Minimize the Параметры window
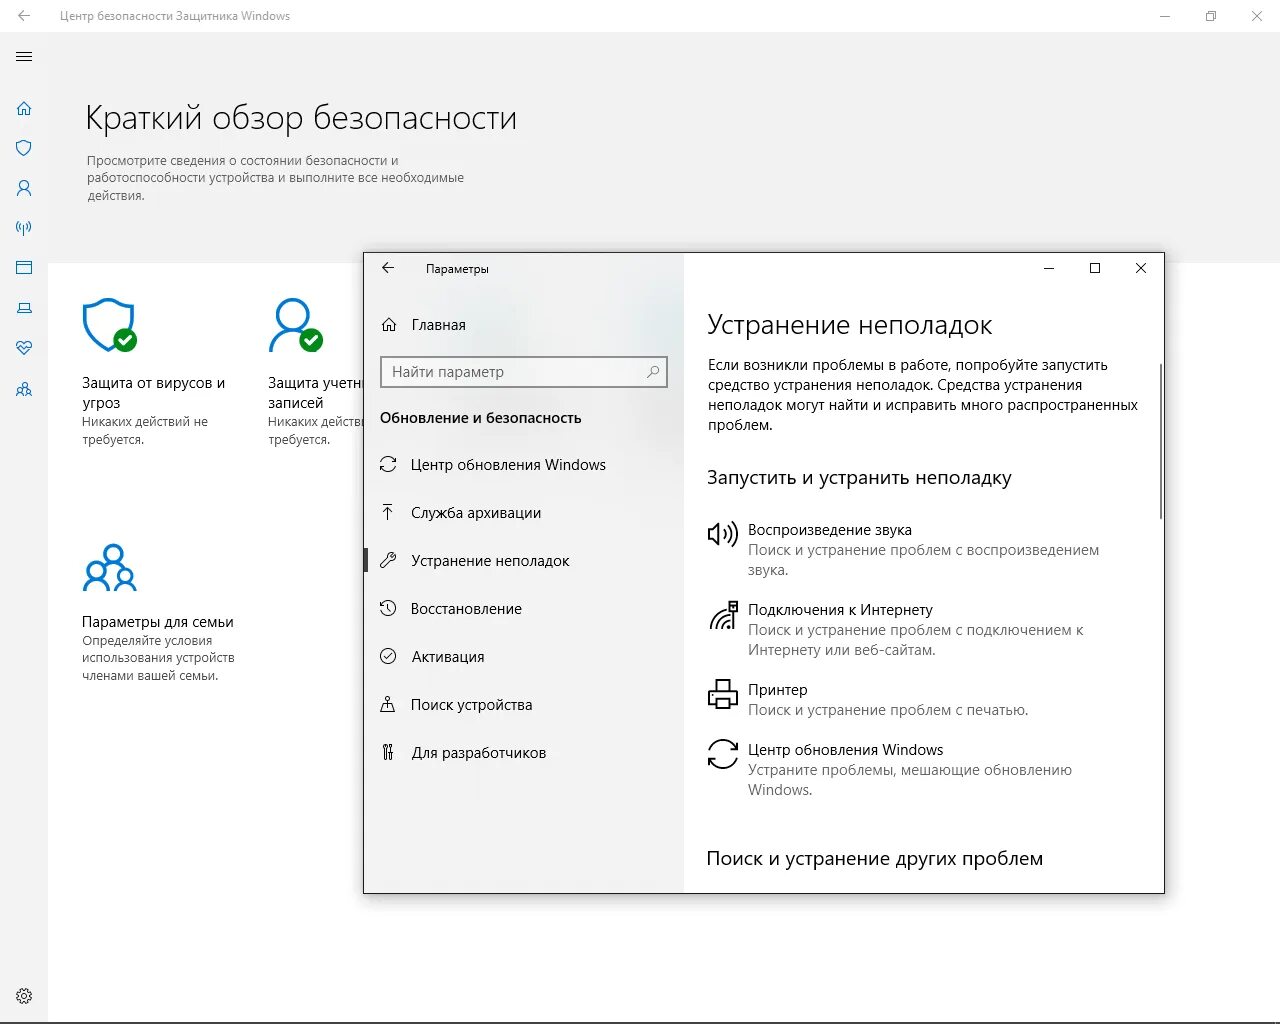The width and height of the screenshot is (1280, 1024). coord(1049,268)
